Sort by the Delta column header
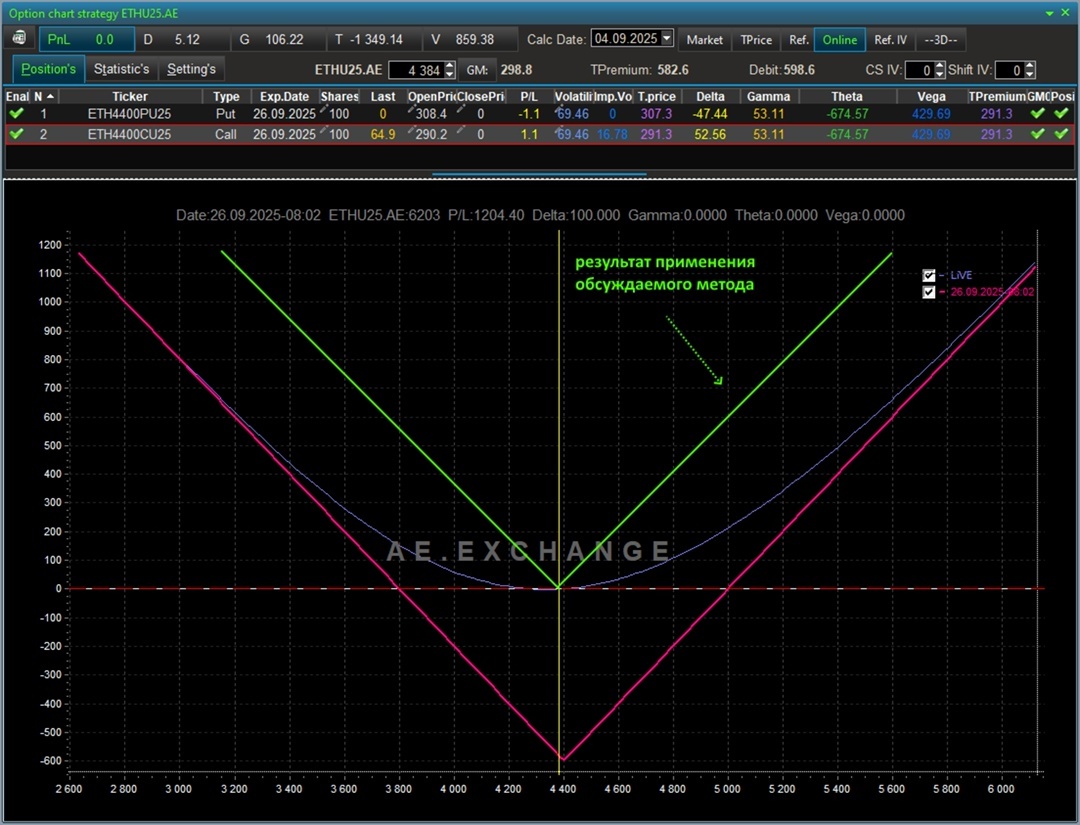Viewport: 1080px width, 825px height. (710, 96)
